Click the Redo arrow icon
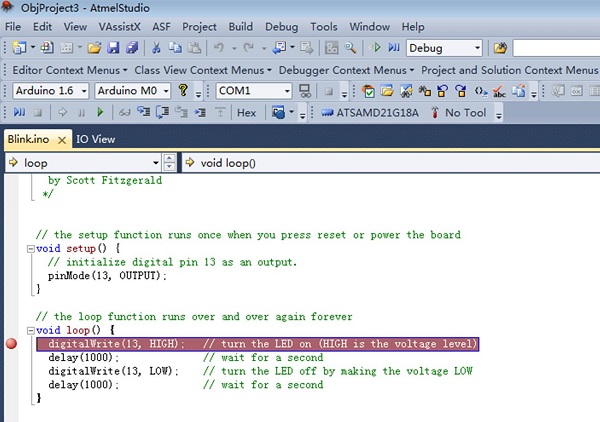 click(x=249, y=47)
